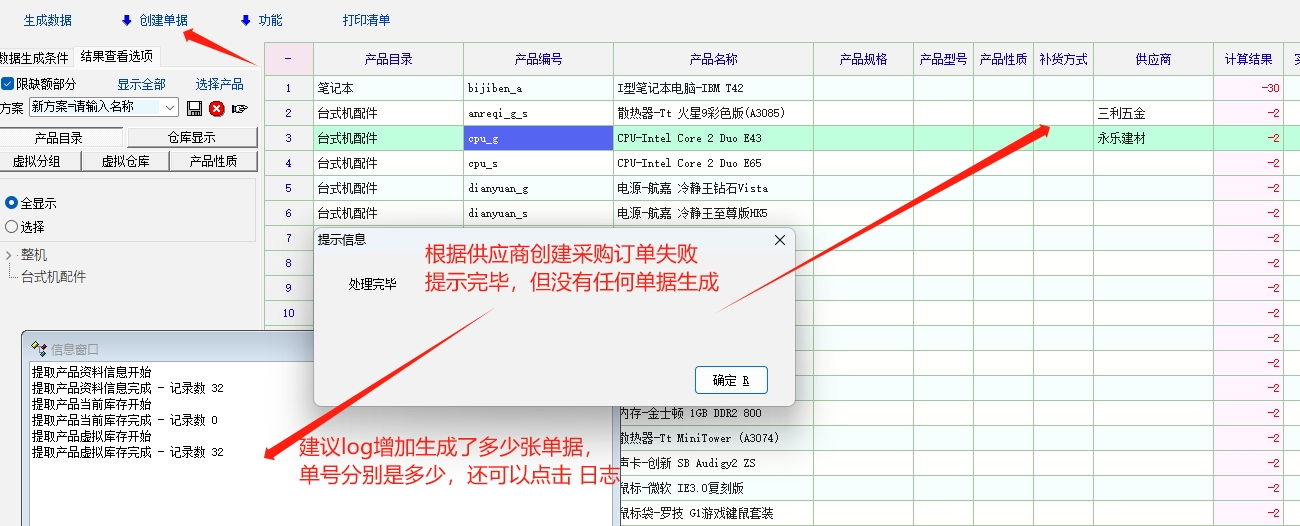
Task: Select the 选择 radio button
Action: point(12,227)
